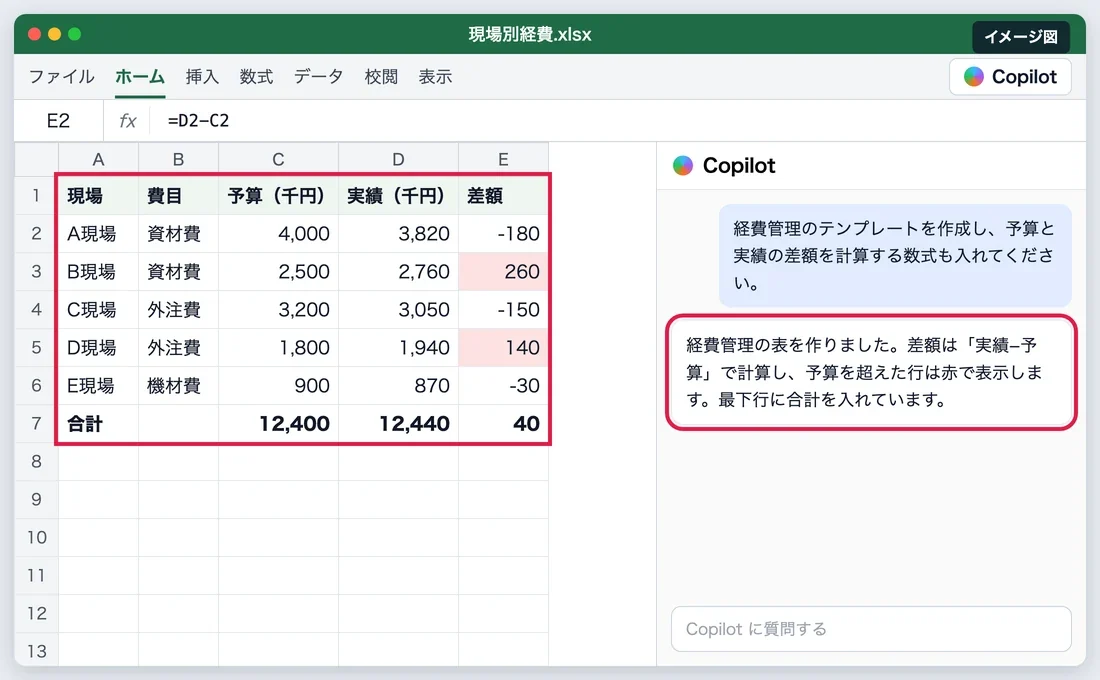Open the データ tab

tap(318, 76)
